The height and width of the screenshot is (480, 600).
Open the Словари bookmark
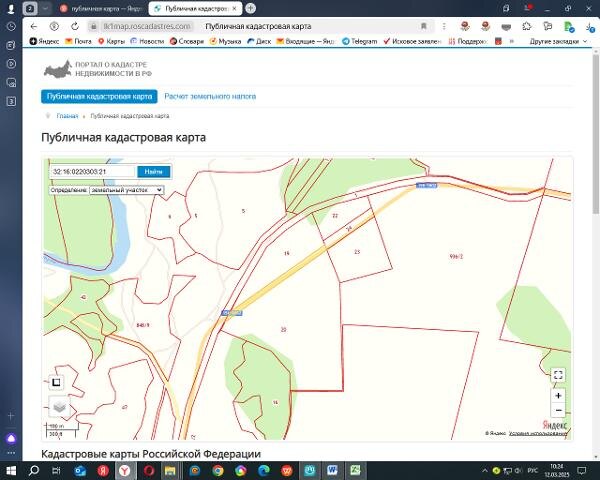[x=187, y=41]
